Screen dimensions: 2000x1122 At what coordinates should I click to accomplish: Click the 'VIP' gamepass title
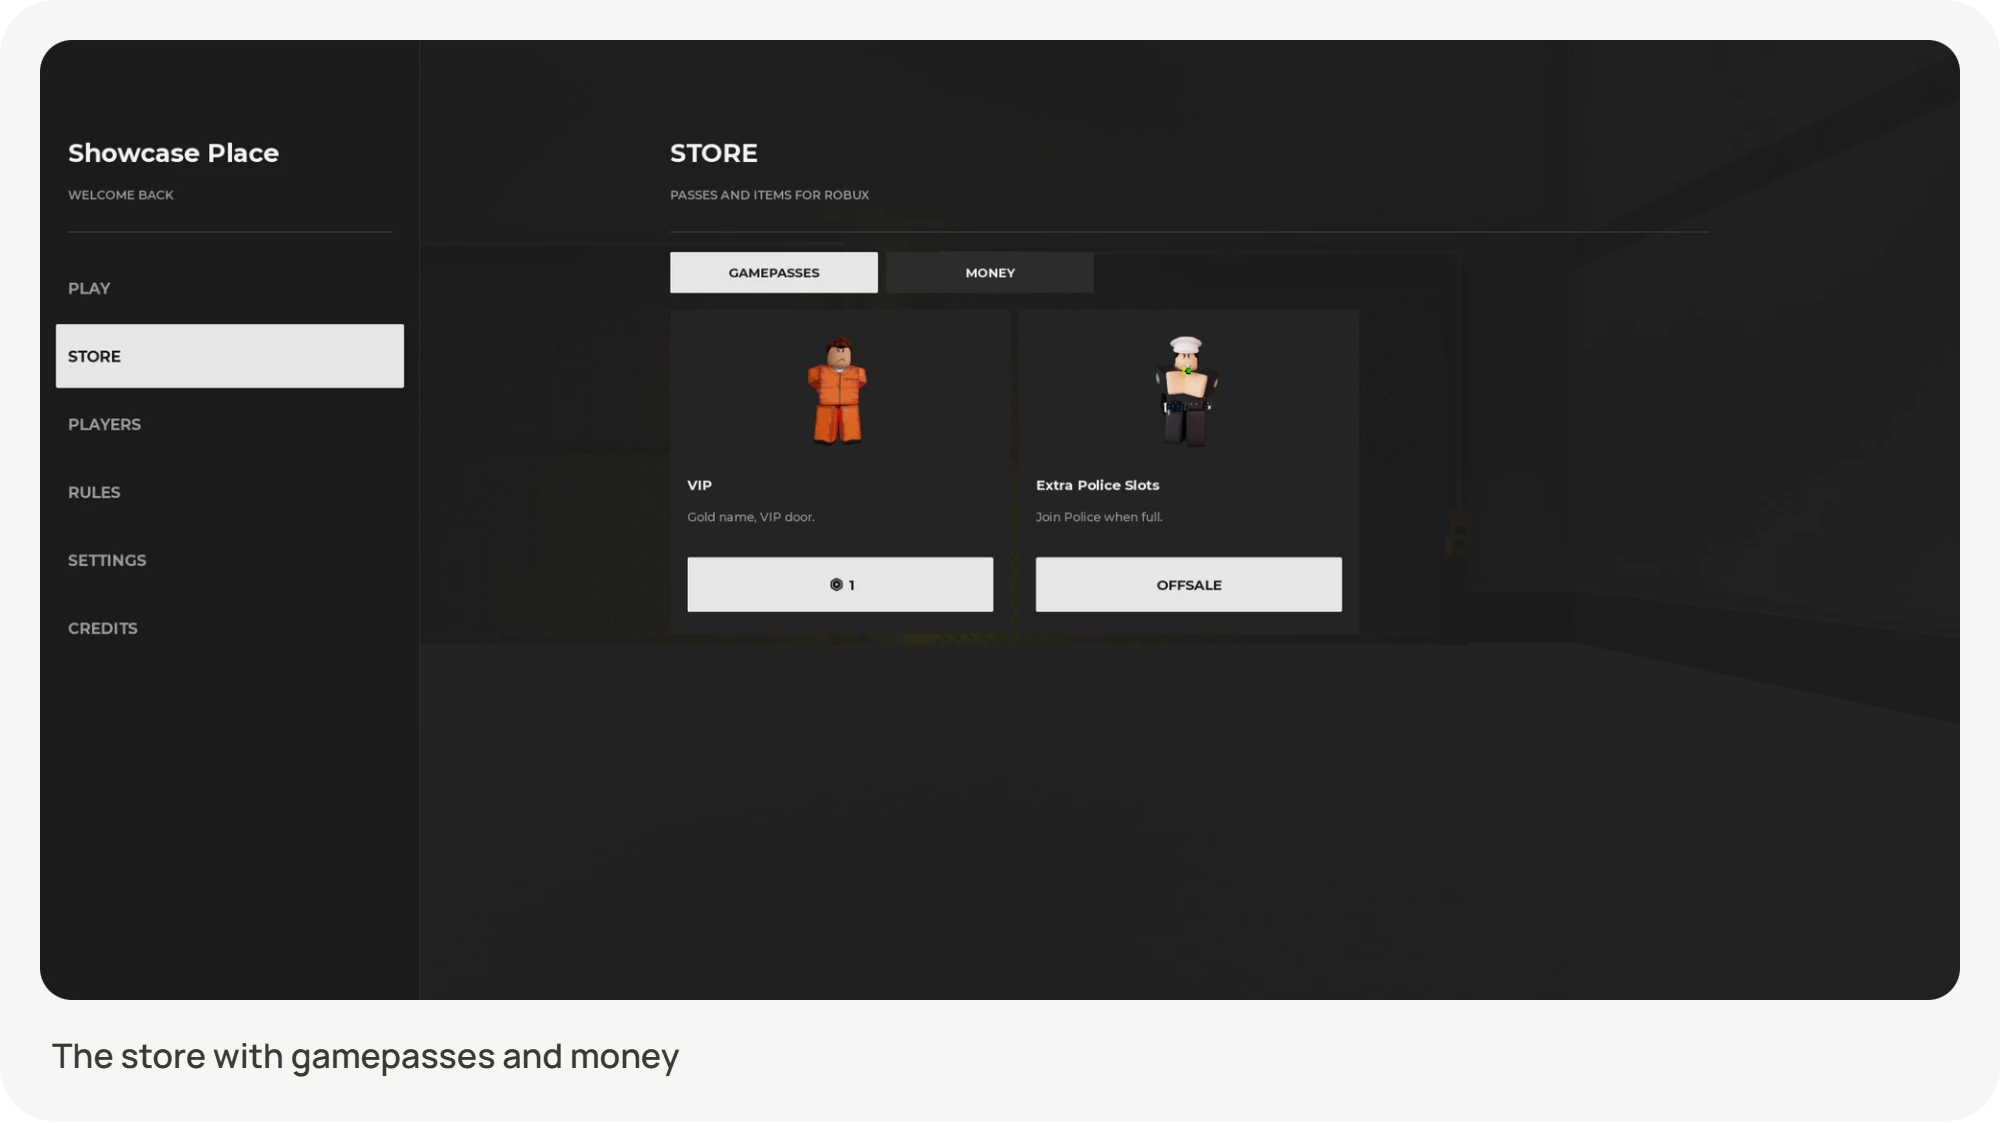699,485
